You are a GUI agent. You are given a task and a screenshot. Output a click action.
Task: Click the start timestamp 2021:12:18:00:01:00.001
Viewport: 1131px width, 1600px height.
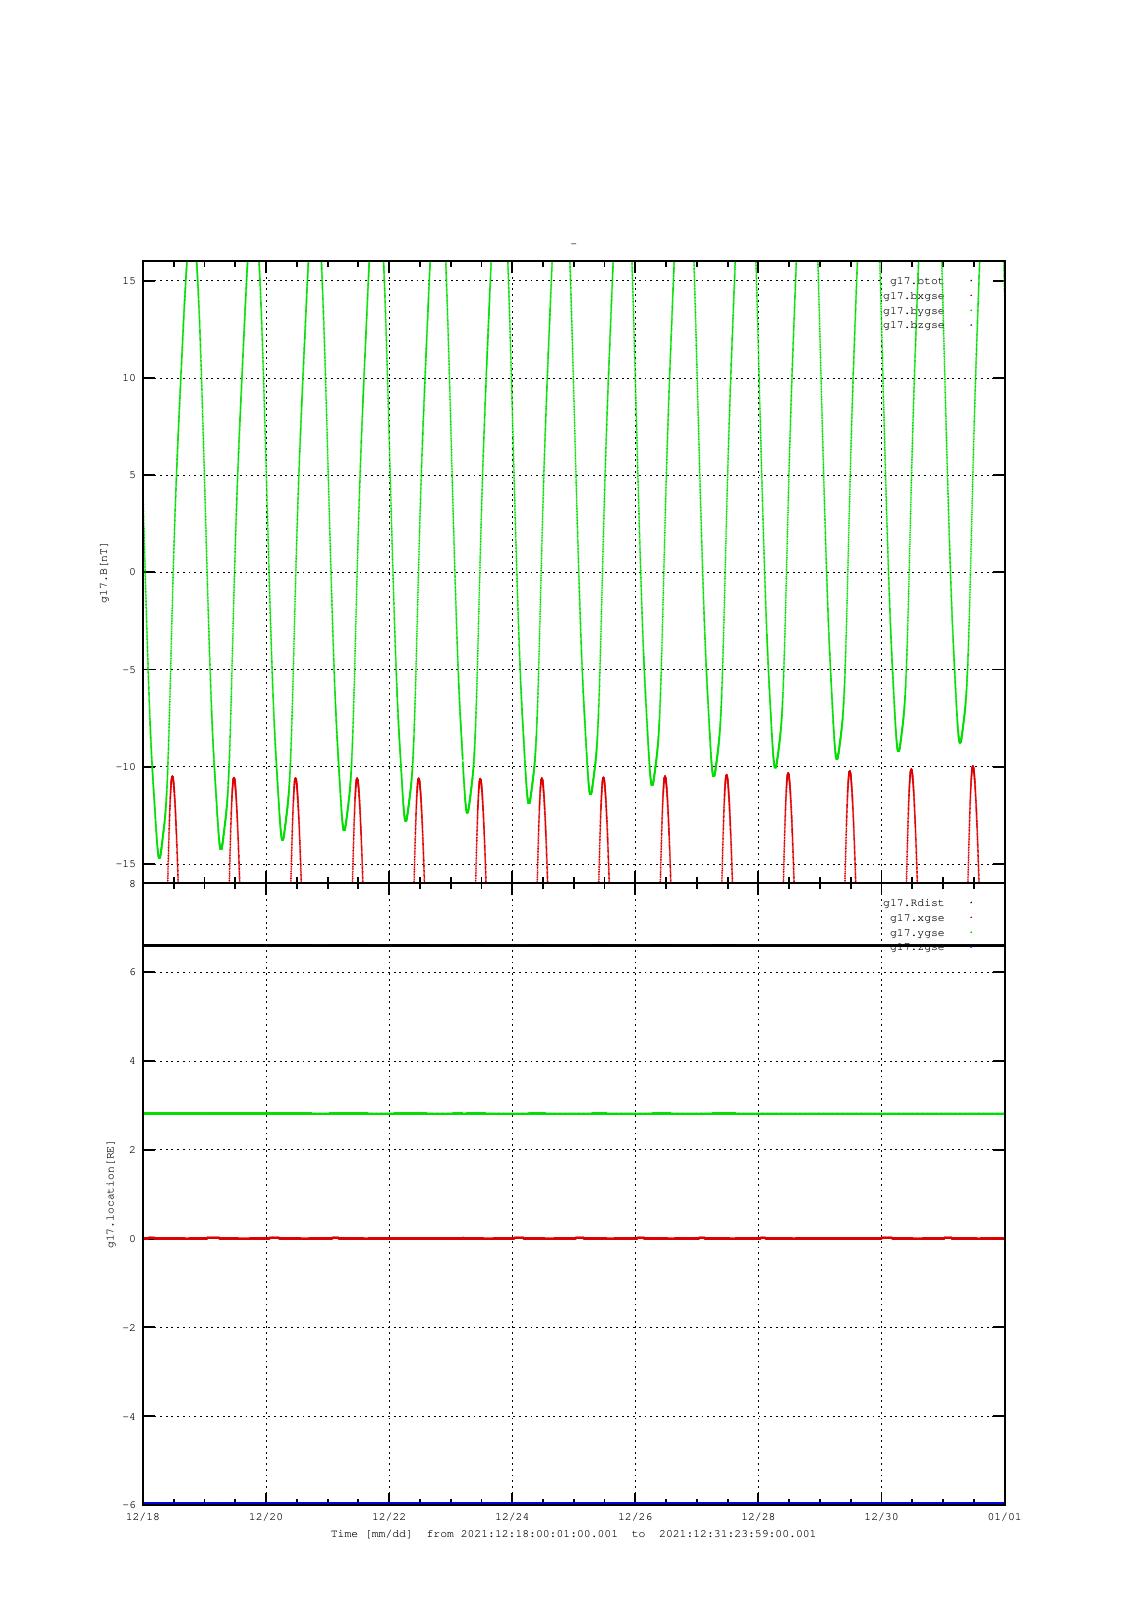point(539,1534)
